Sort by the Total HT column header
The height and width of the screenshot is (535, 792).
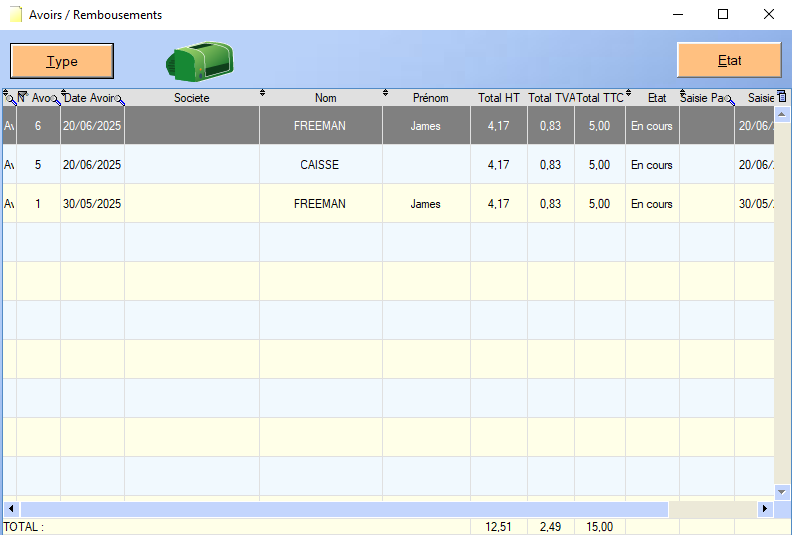498,98
